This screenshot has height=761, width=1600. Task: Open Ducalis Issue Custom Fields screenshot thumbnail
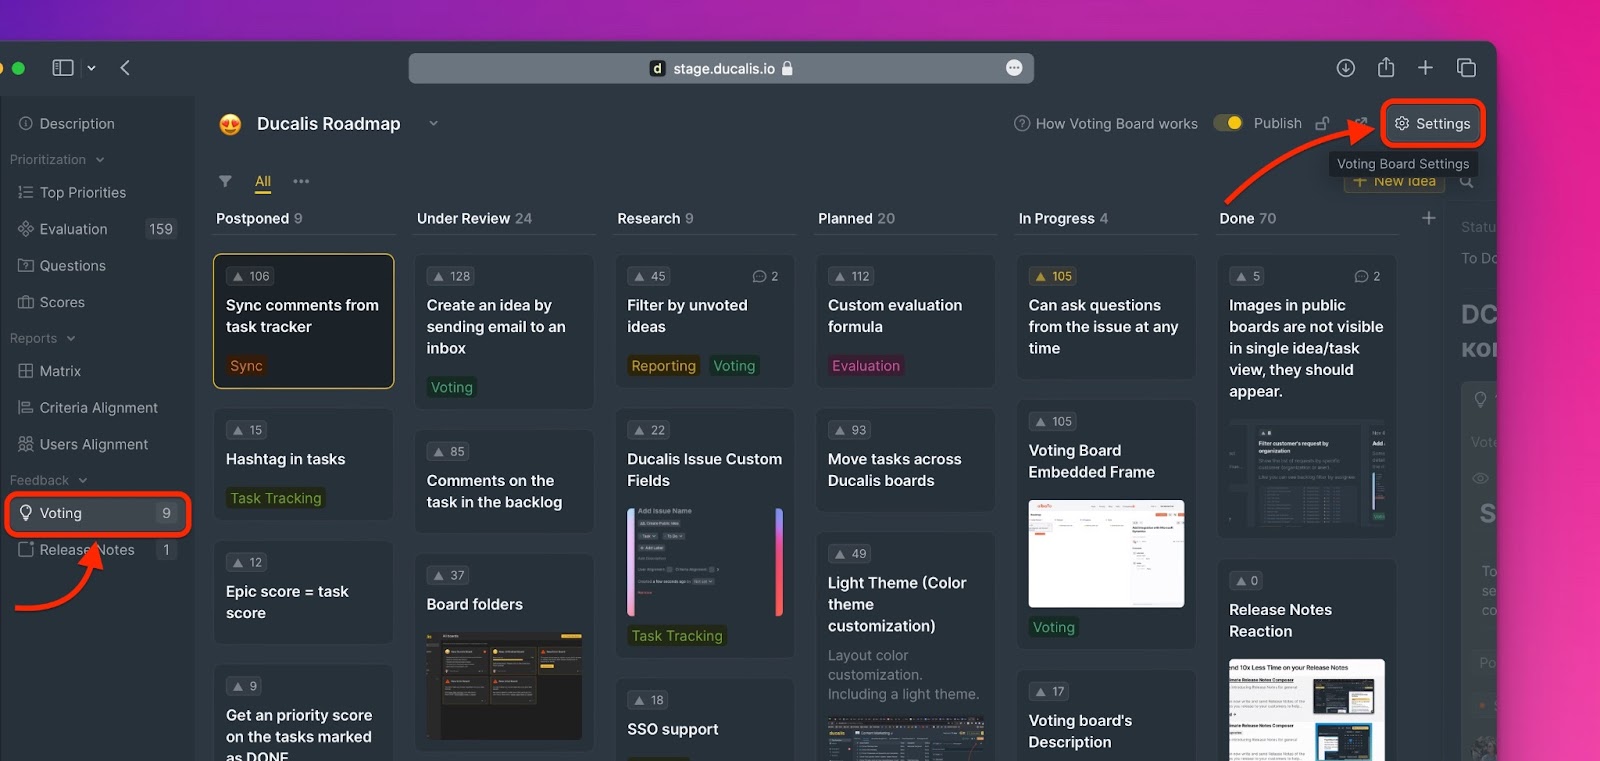click(705, 562)
